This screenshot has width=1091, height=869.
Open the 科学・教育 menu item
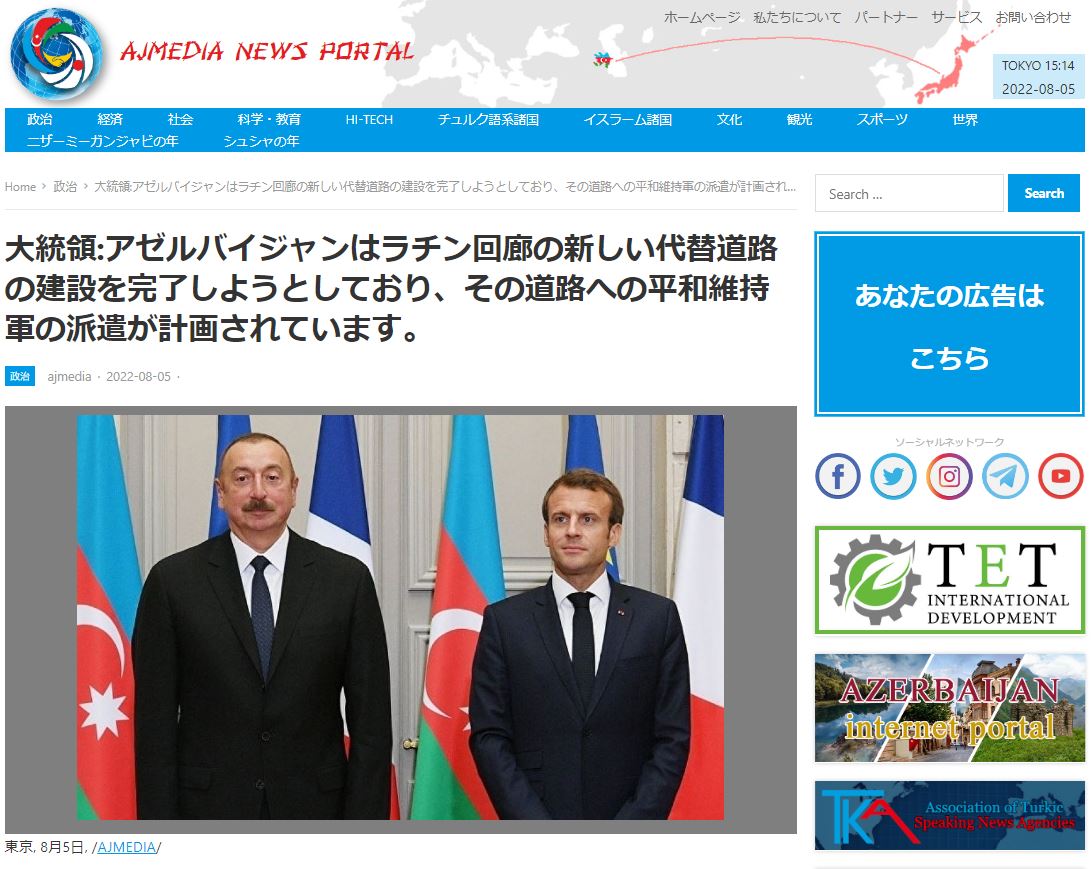point(269,120)
